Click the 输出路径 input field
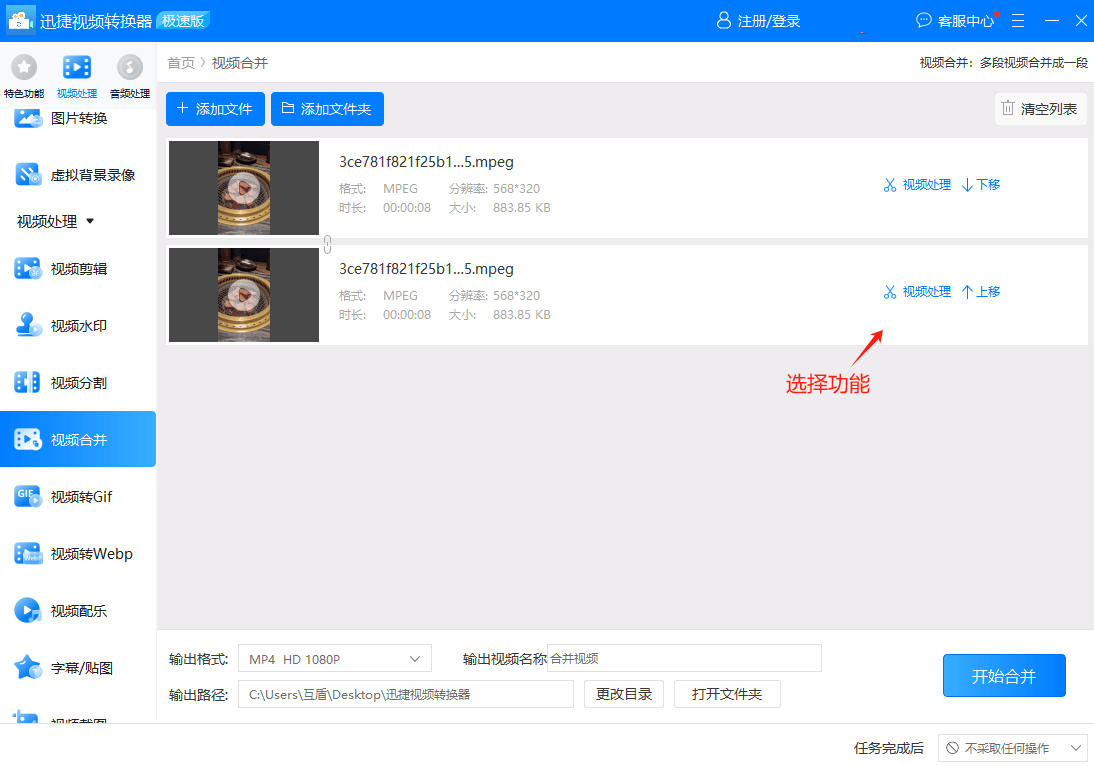 point(405,694)
